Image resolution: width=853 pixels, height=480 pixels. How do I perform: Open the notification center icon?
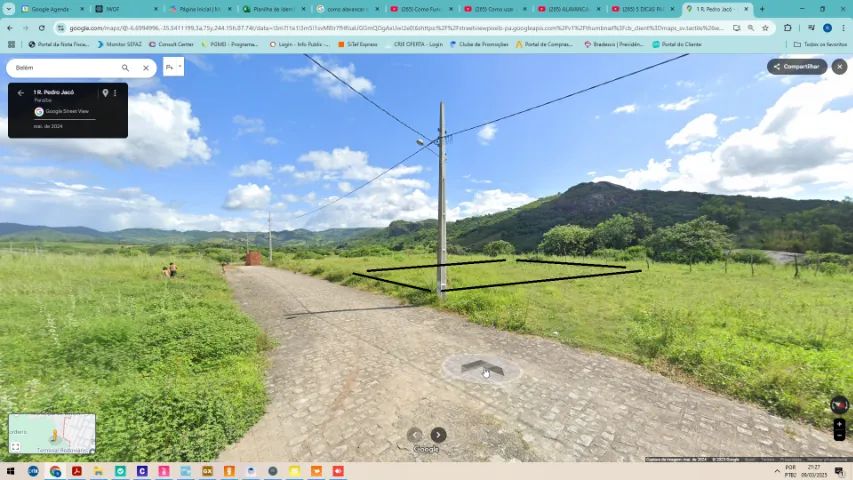point(840,471)
